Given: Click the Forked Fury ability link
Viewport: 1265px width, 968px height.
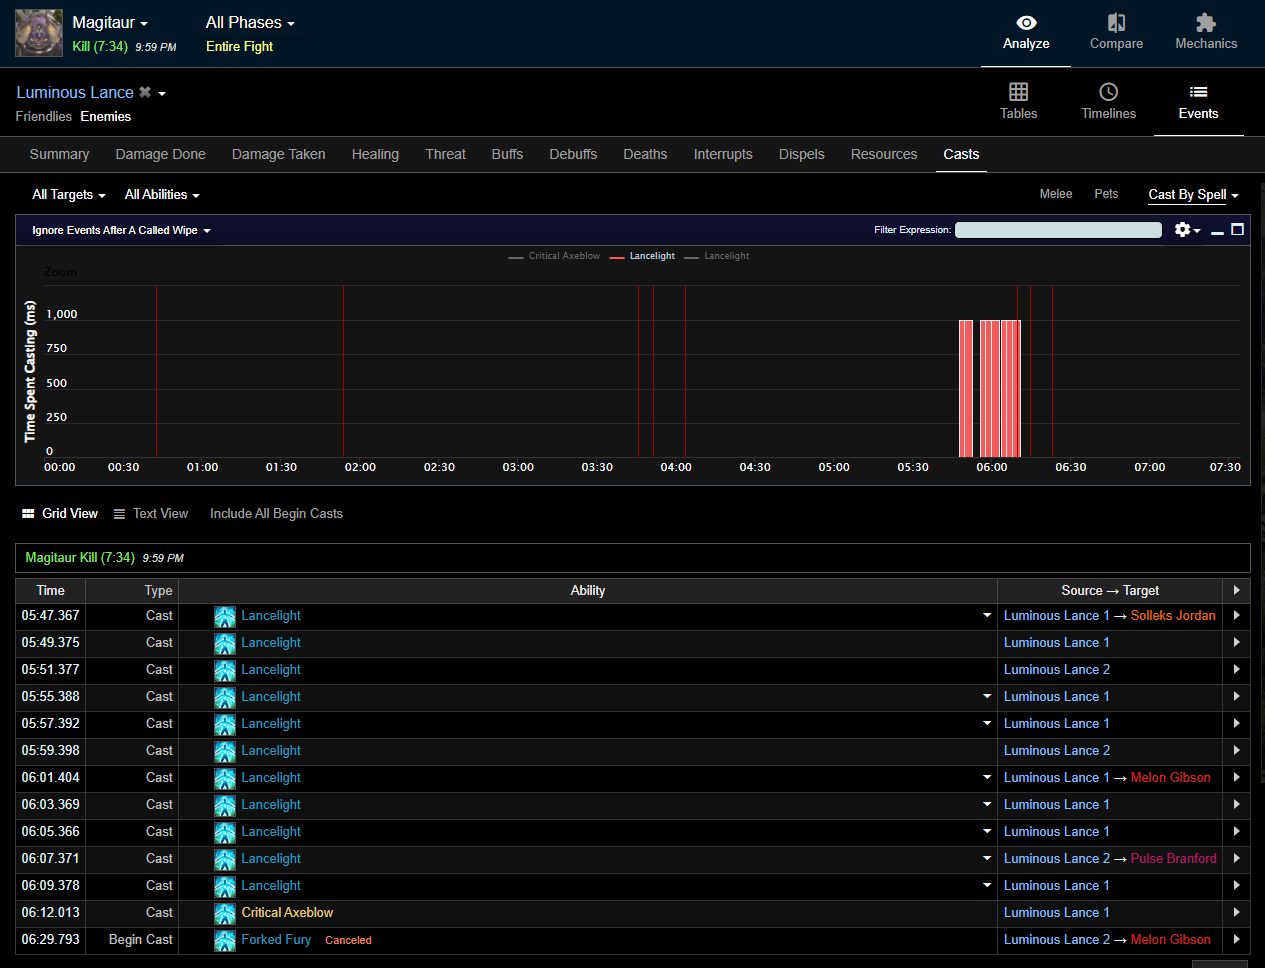Looking at the screenshot, I should [x=276, y=940].
